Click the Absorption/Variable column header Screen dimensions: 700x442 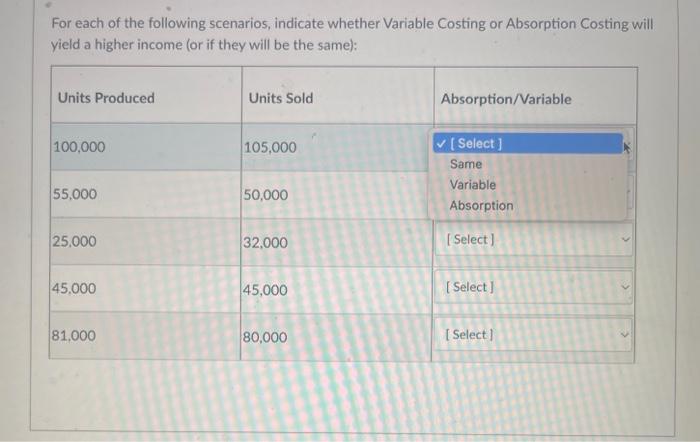coord(506,99)
